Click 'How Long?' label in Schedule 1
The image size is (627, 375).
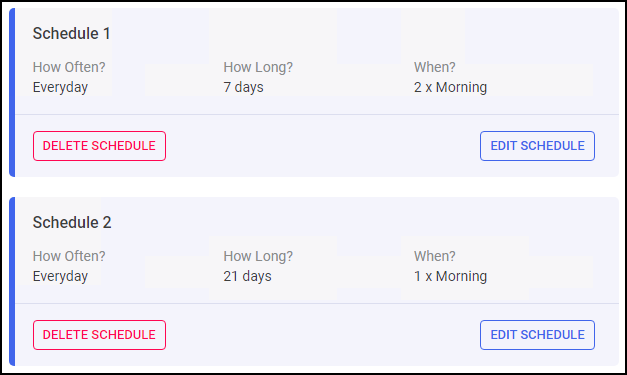(258, 68)
